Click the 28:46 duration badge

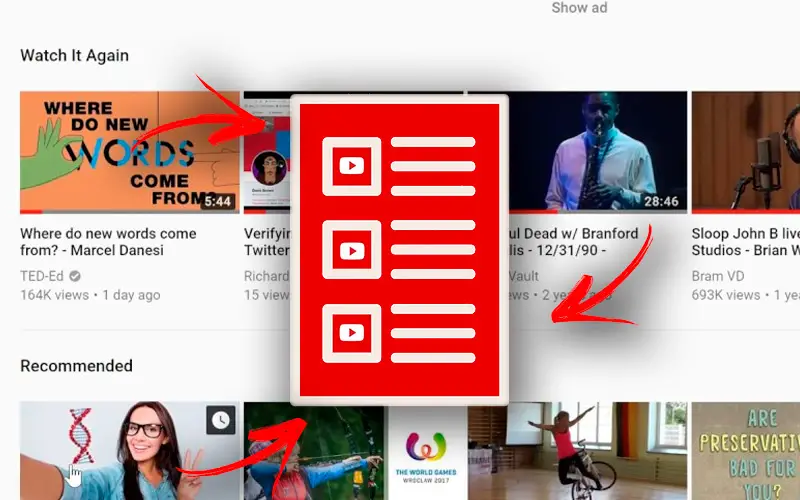661,202
